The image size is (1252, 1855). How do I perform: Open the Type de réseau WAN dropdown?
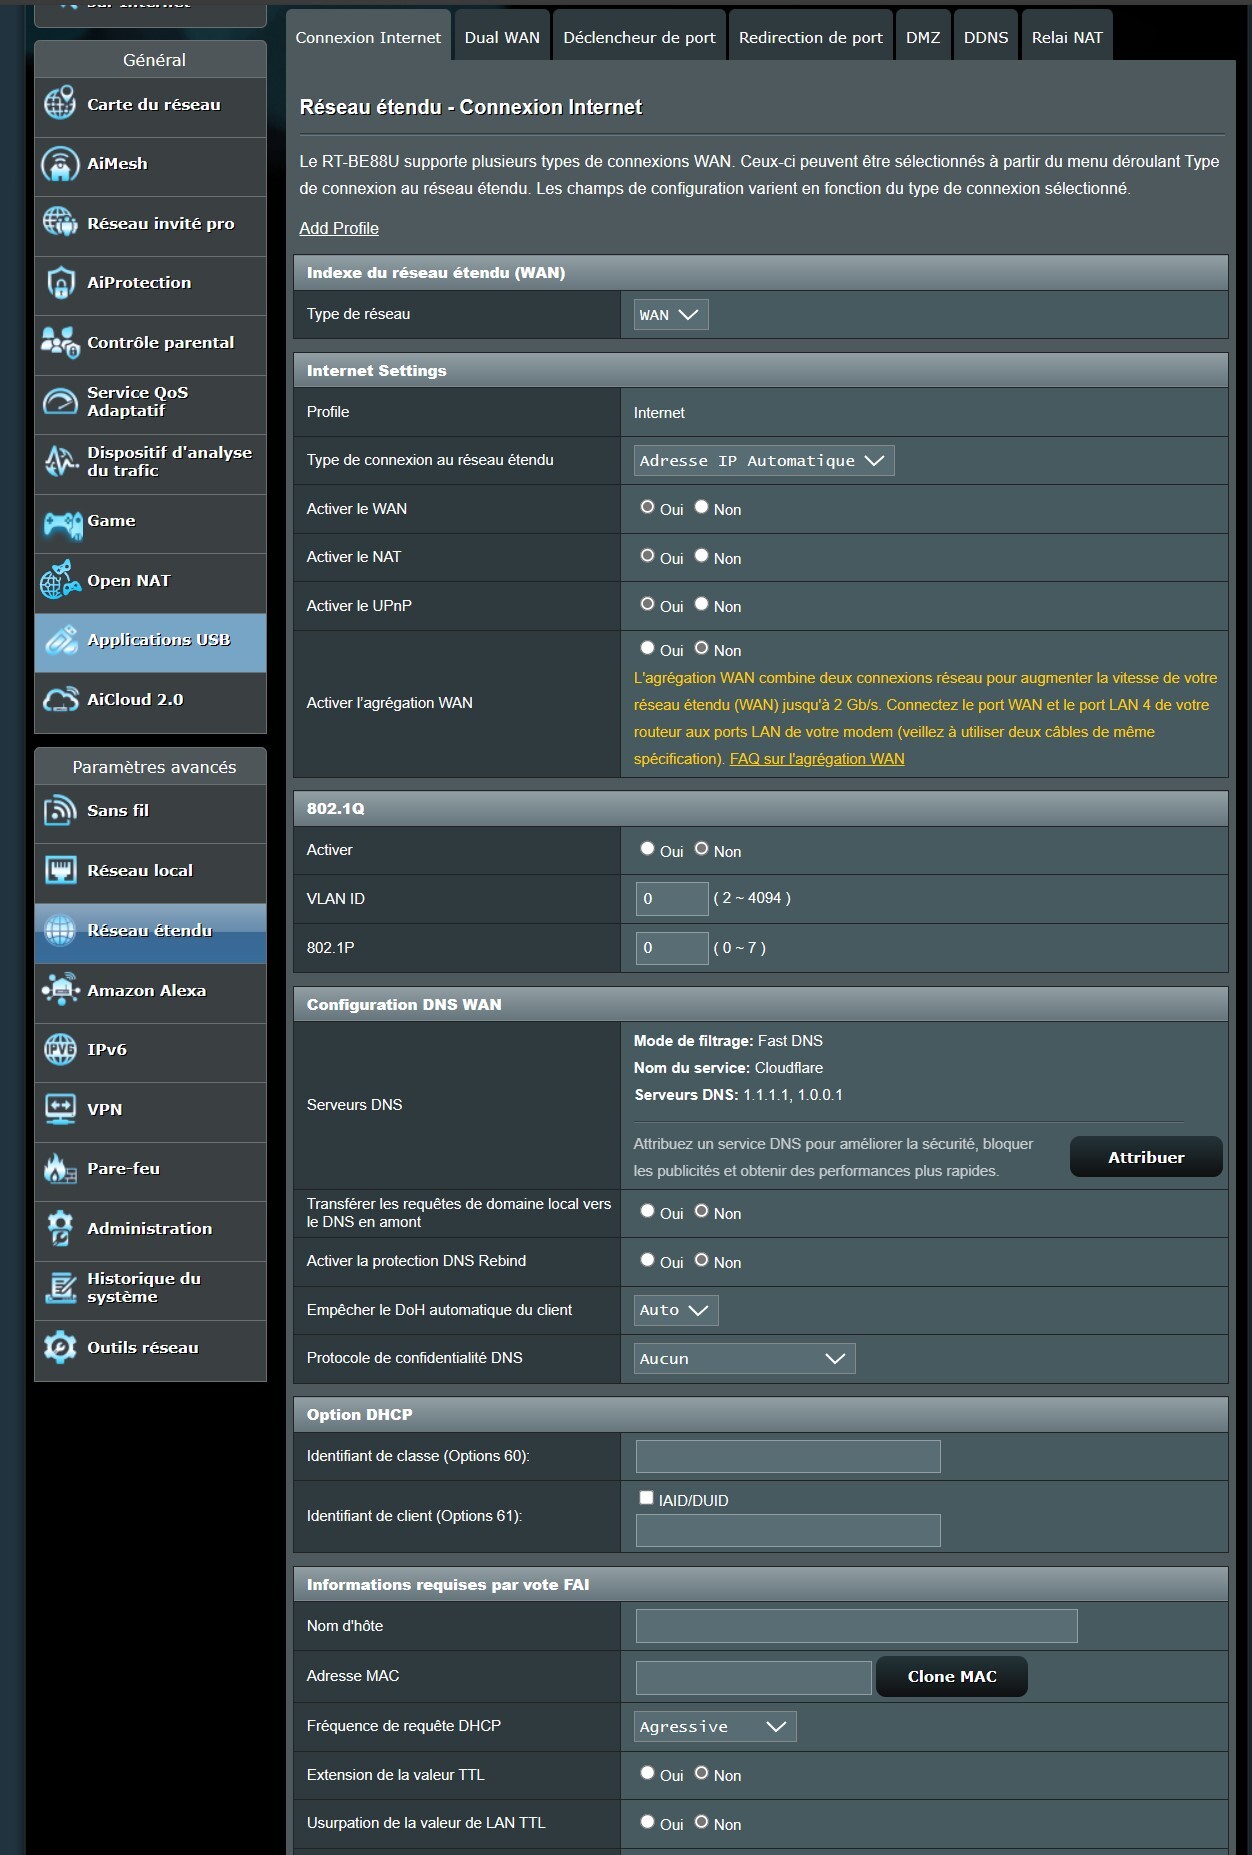pyautogui.click(x=671, y=315)
